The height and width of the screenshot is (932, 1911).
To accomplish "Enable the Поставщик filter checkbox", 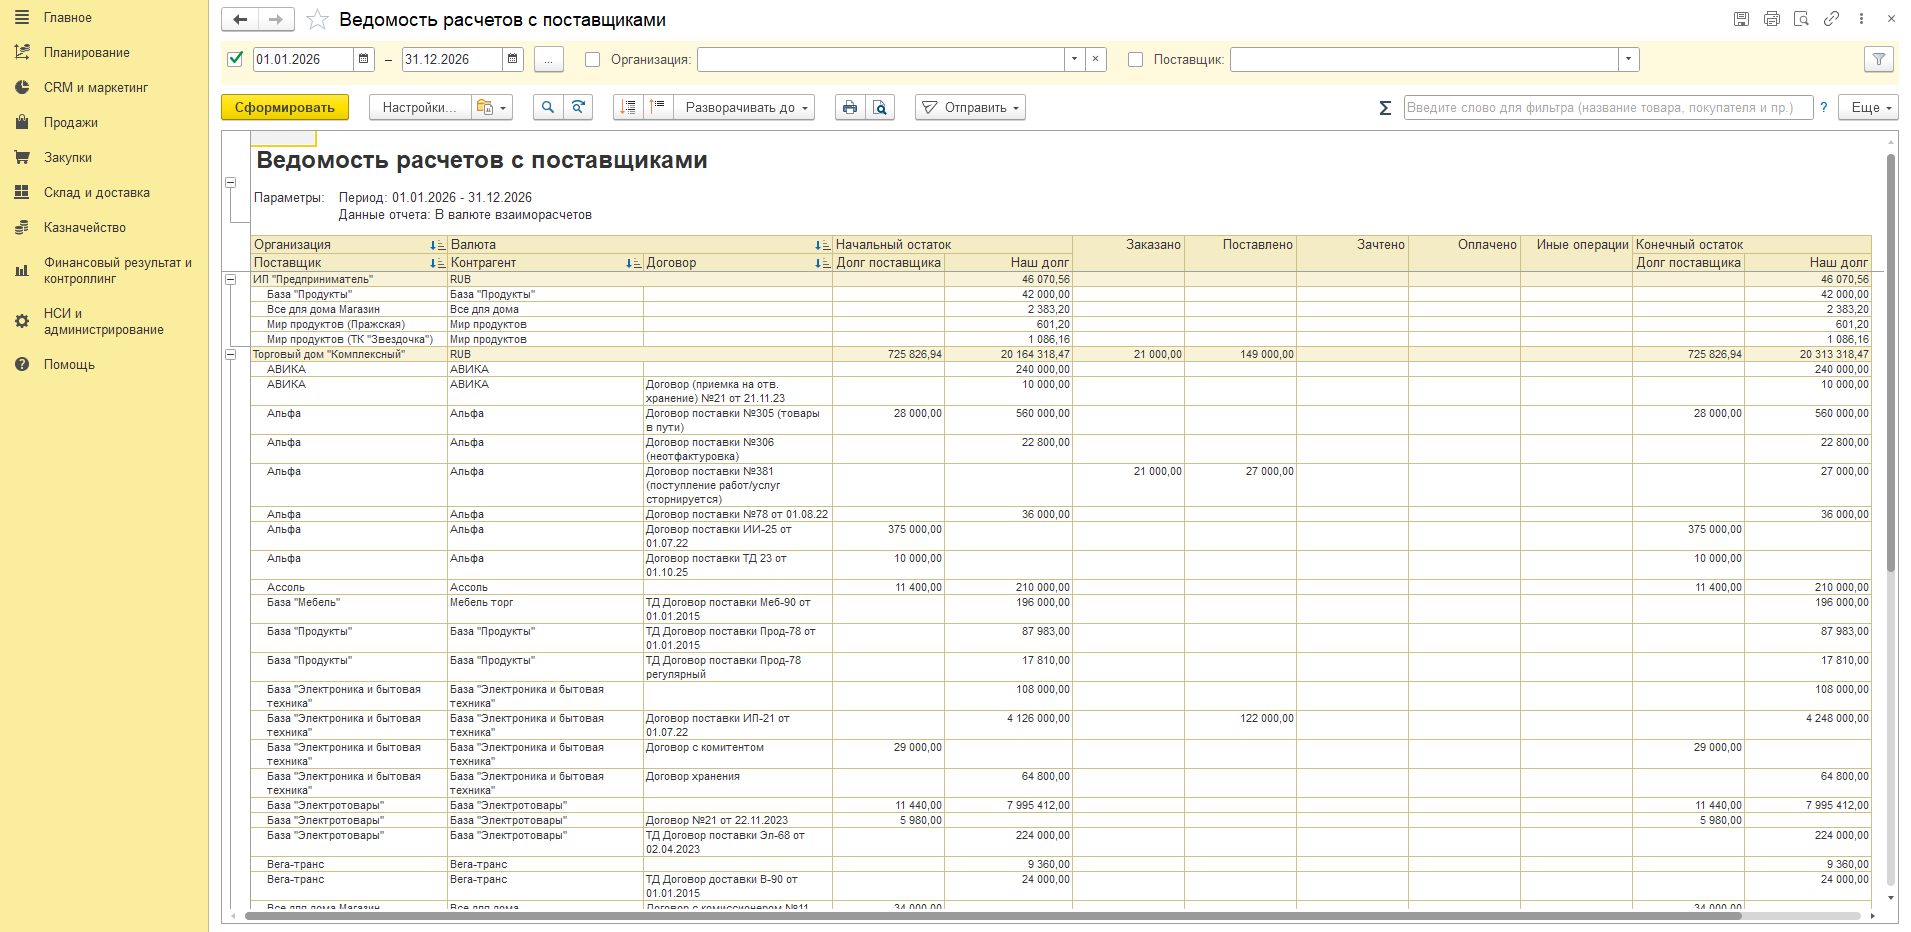I will click(x=1135, y=60).
